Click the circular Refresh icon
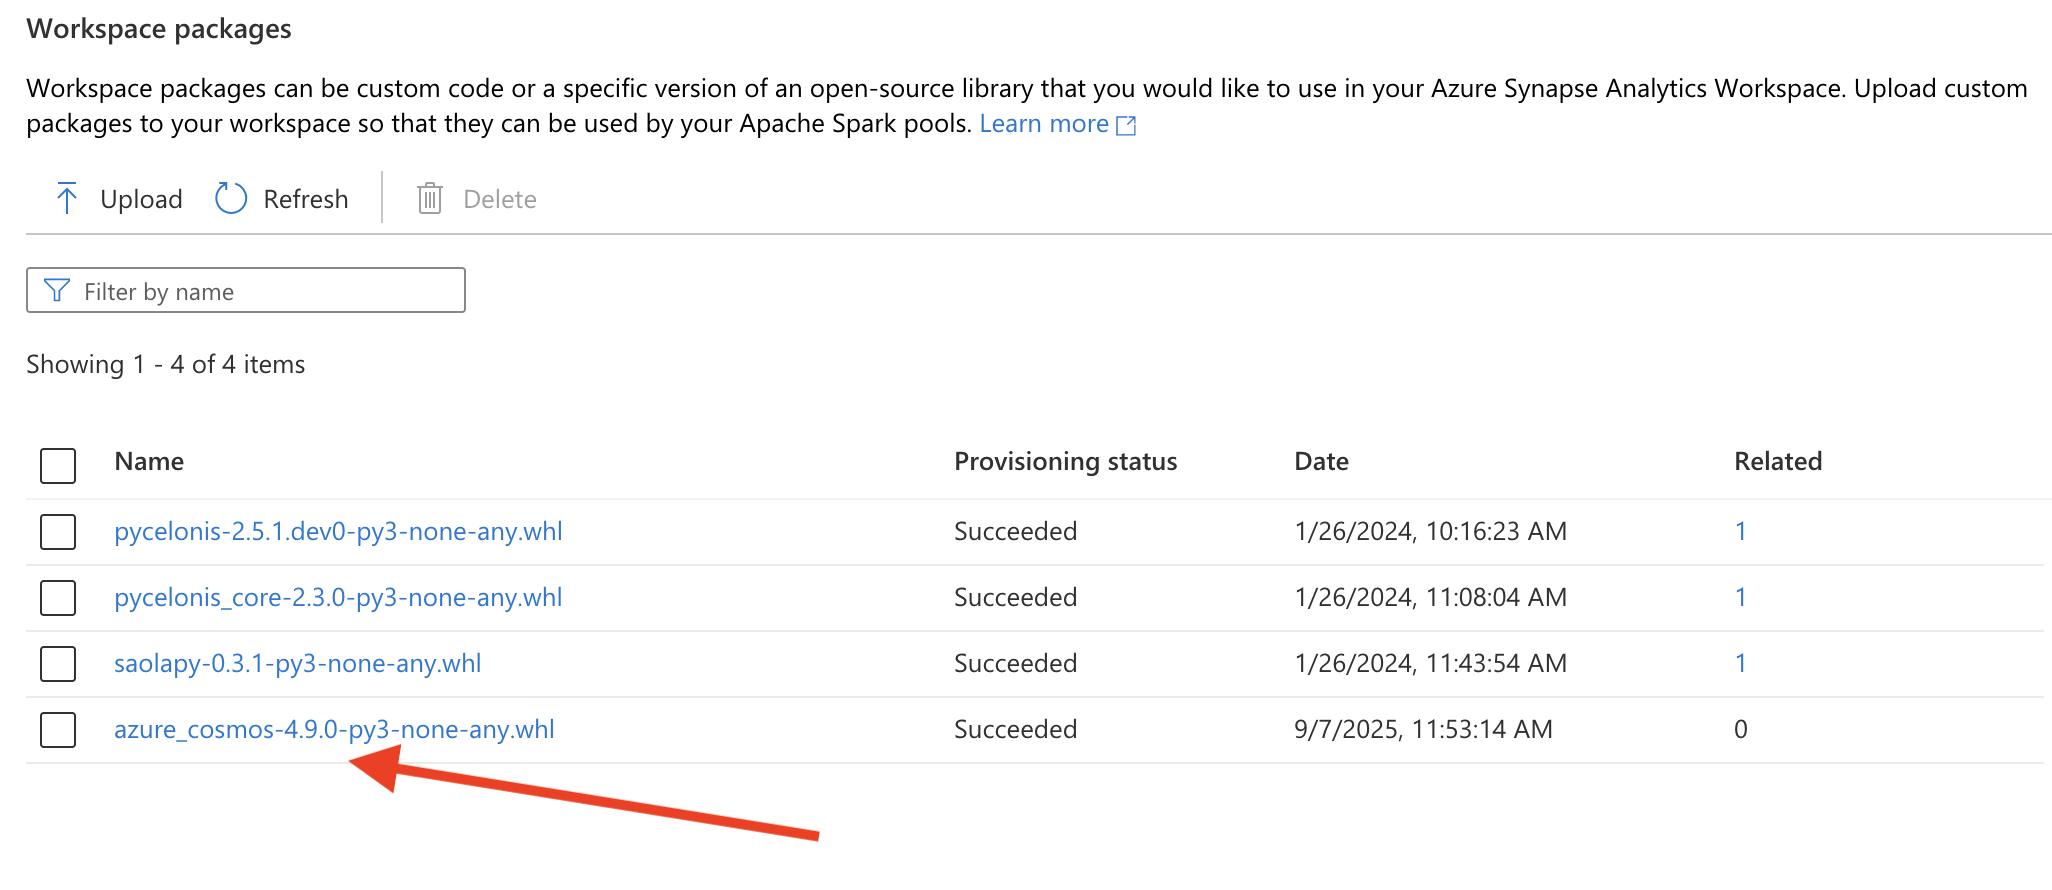Viewport: 2052px width, 890px height. pyautogui.click(x=231, y=199)
